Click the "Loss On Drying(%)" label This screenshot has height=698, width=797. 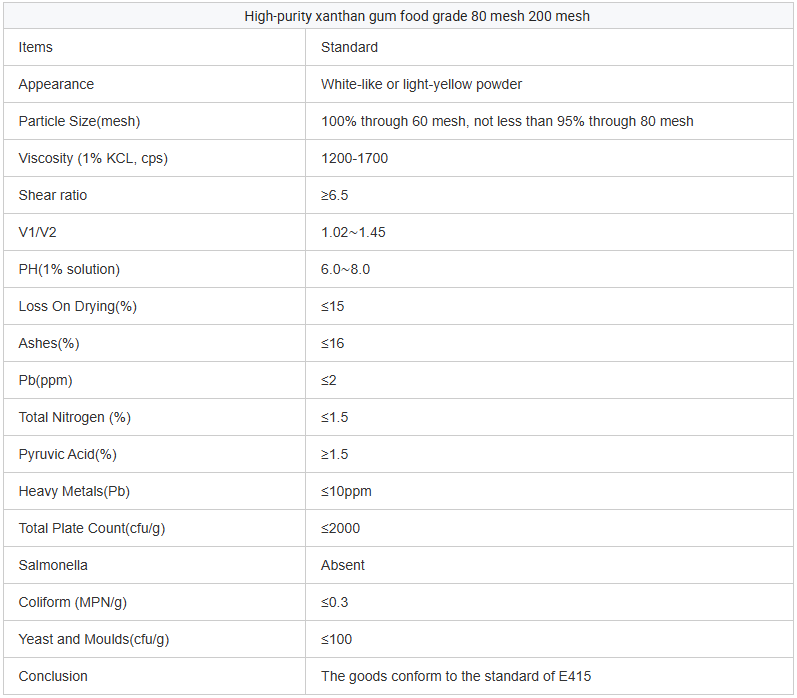click(x=77, y=306)
